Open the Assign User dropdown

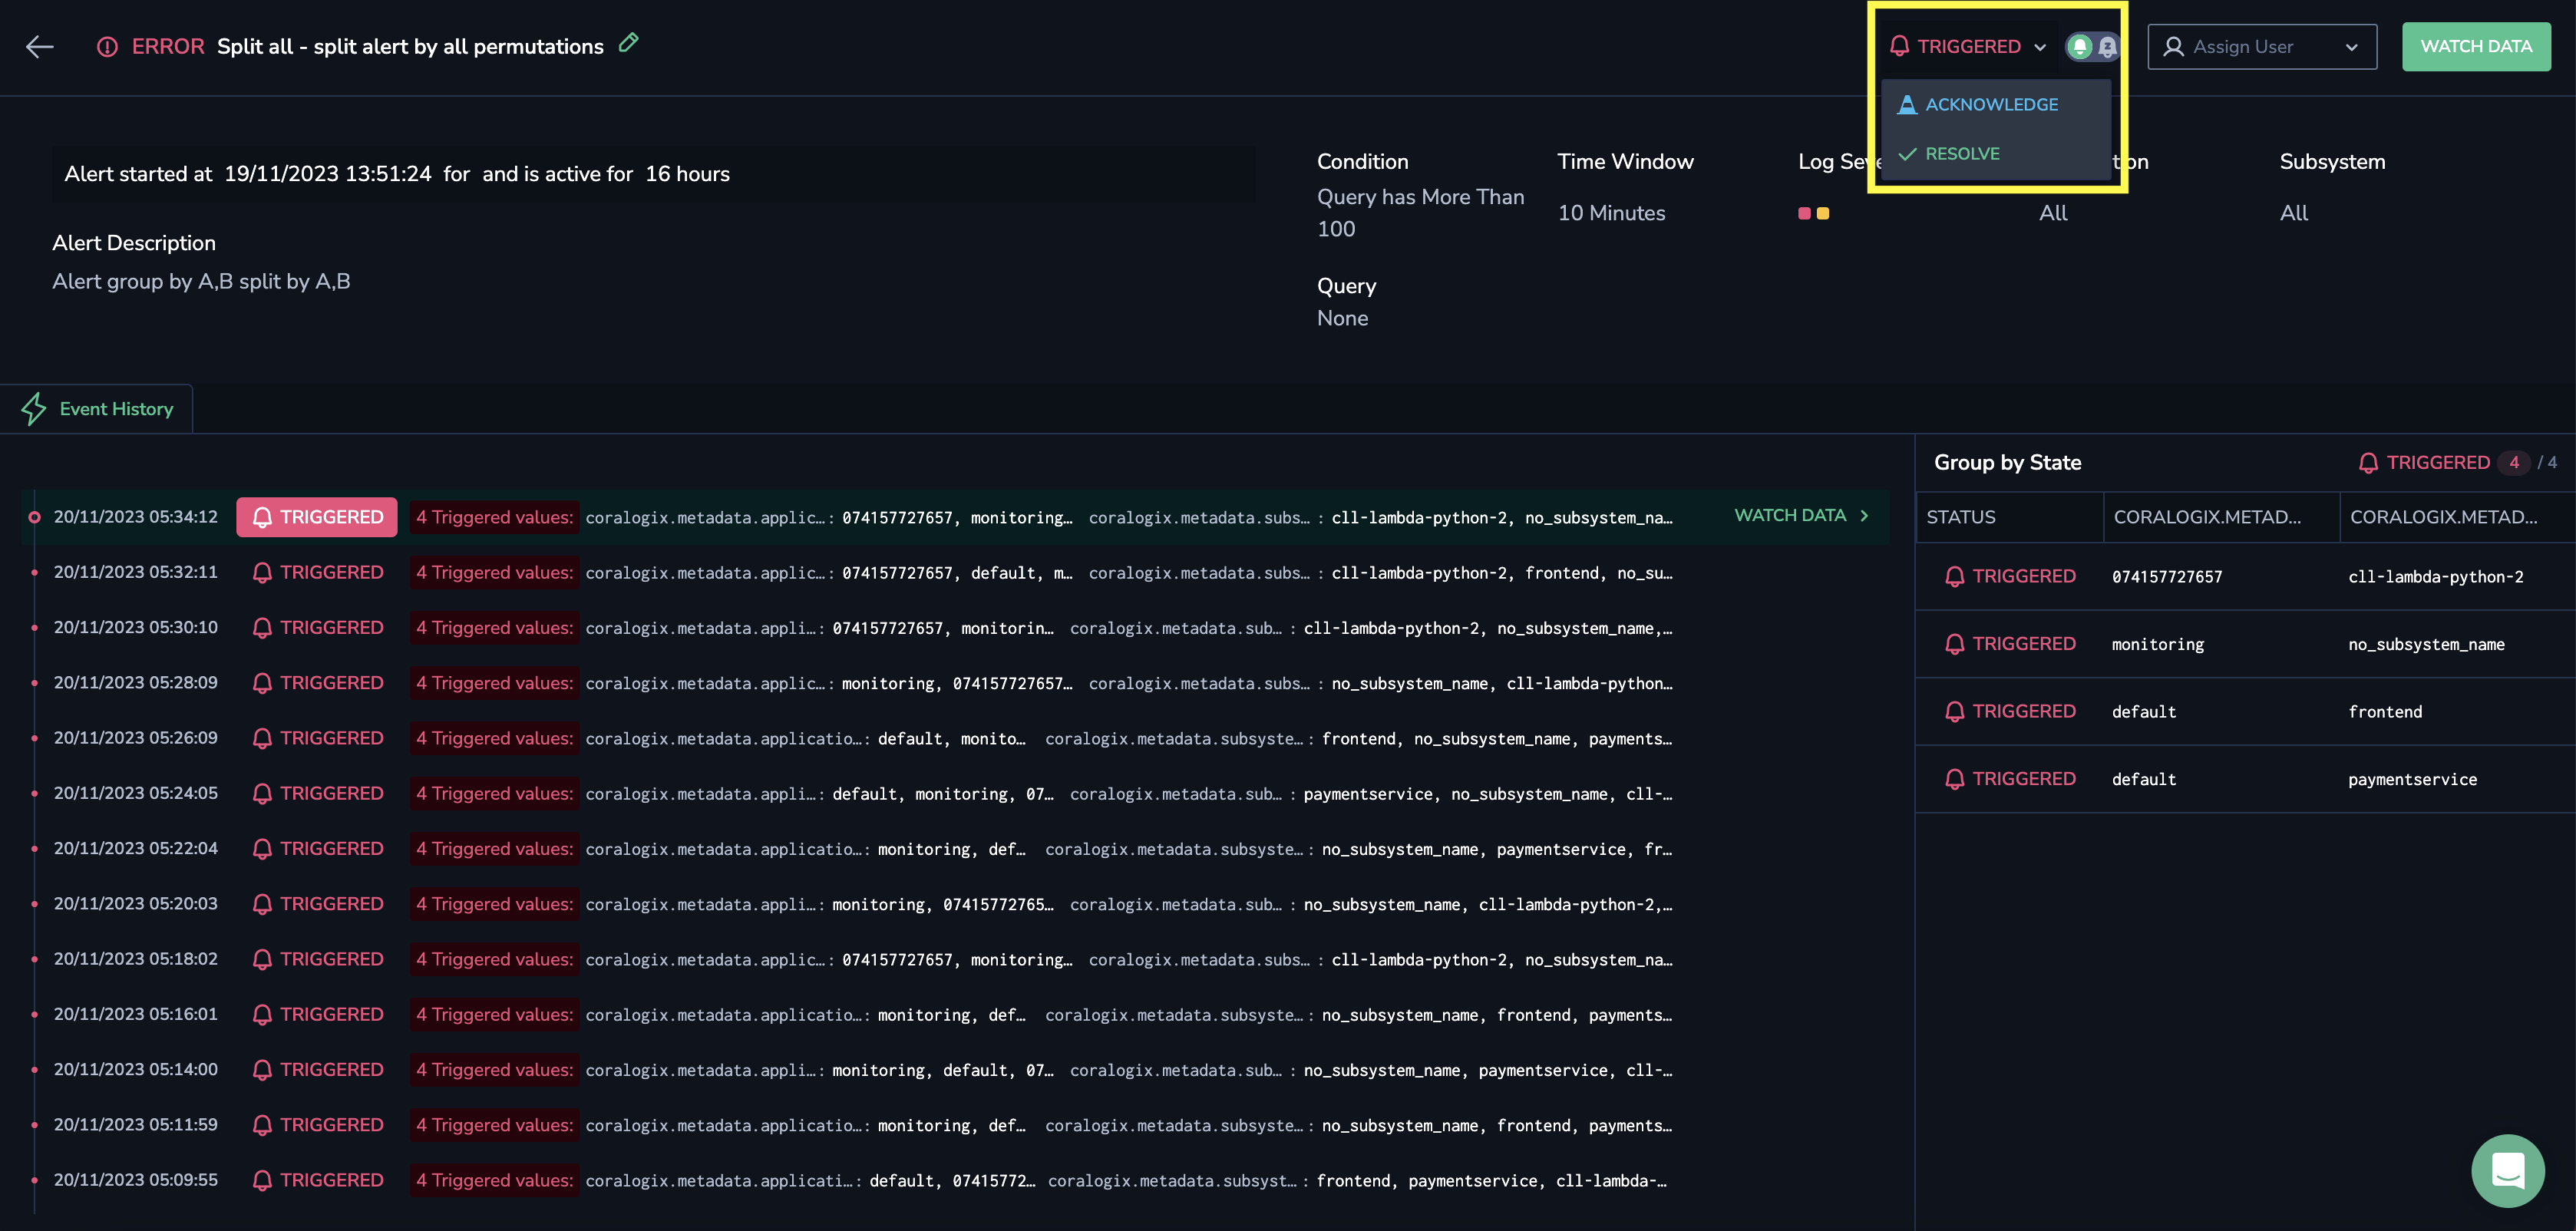click(2264, 46)
